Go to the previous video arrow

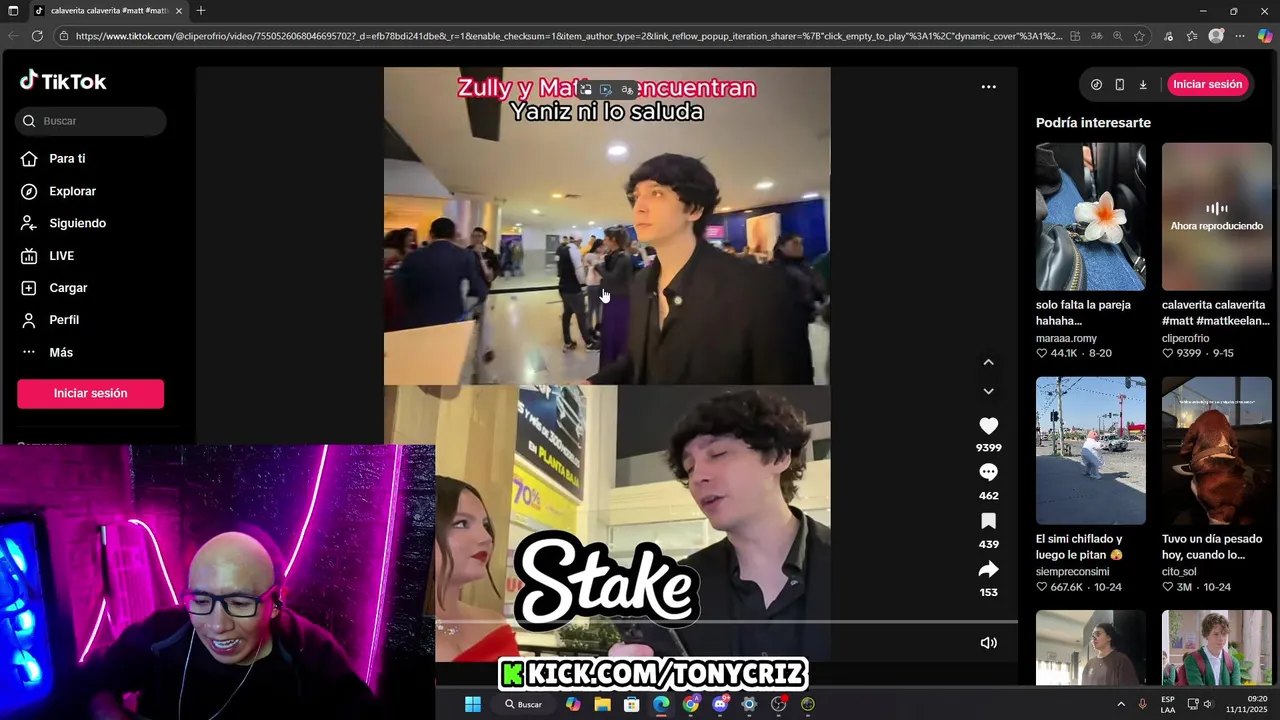tap(988, 362)
